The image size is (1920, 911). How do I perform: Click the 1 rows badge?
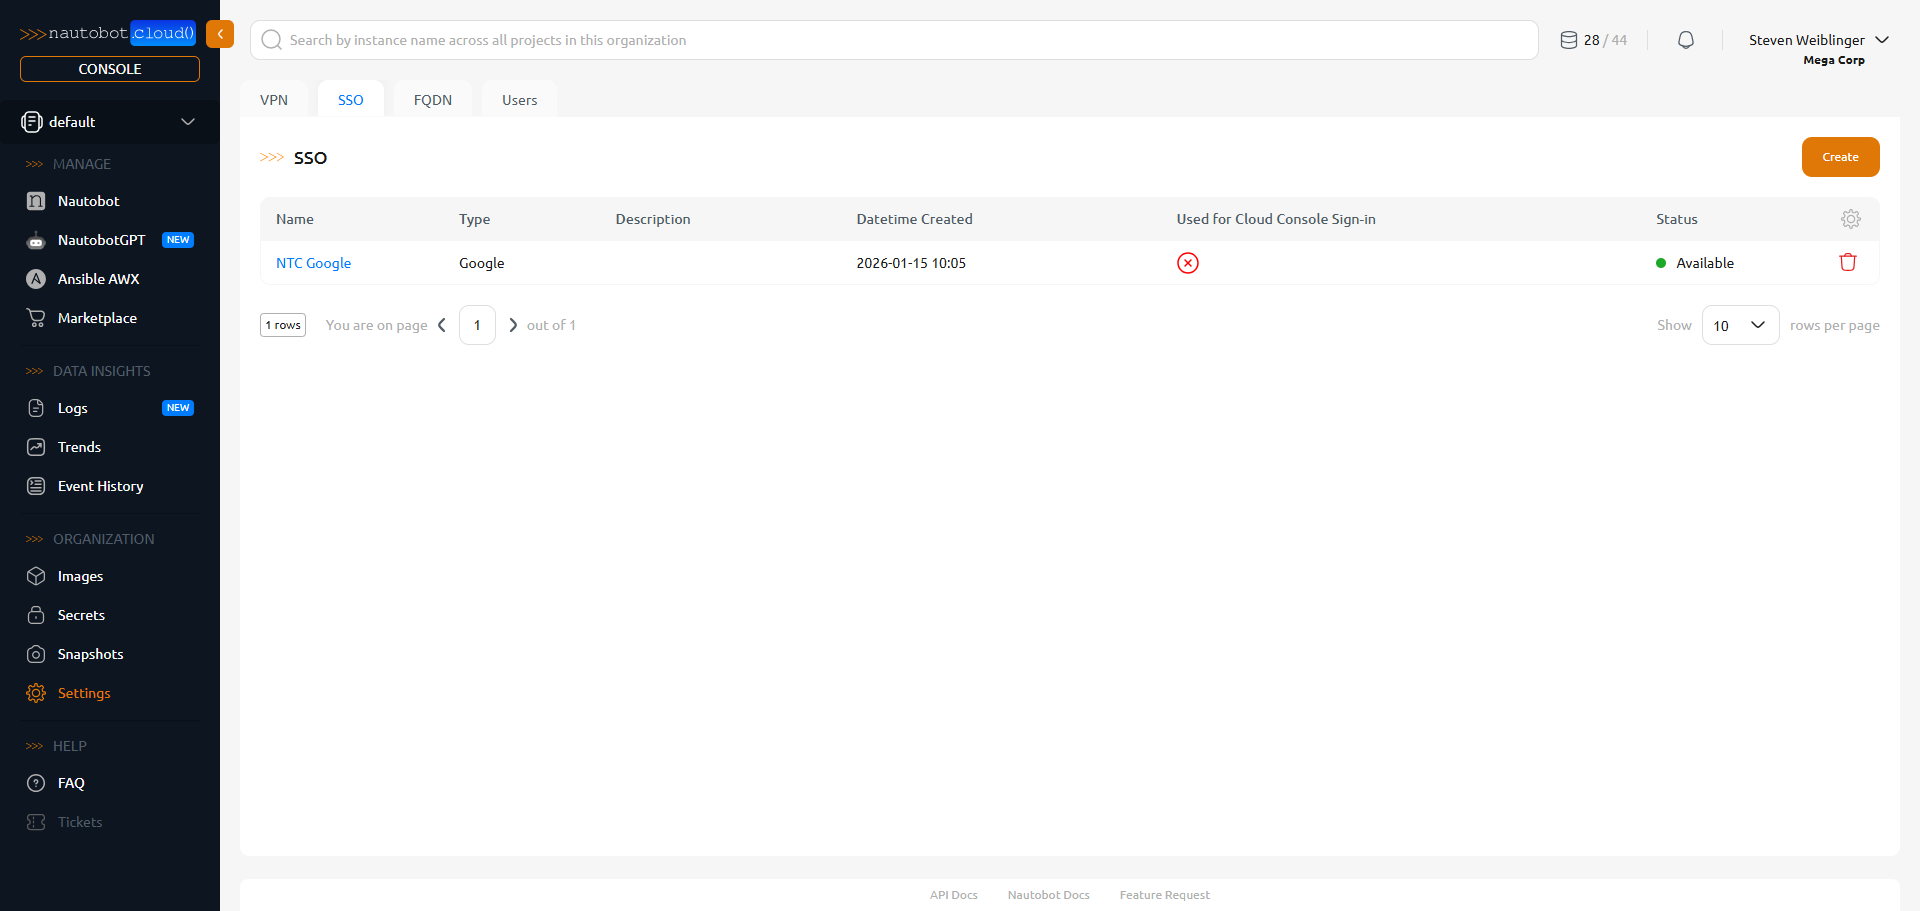coord(283,325)
